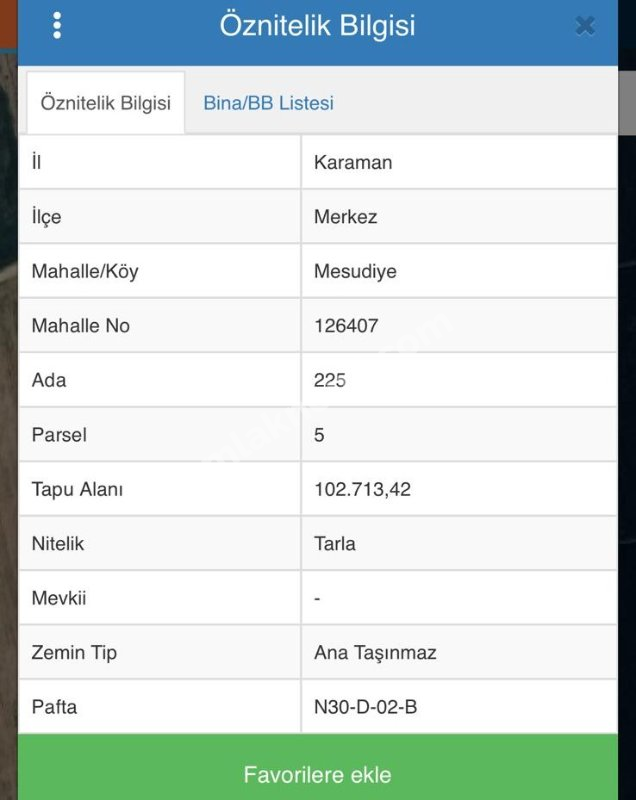Screen dimensions: 636x800
Task: Switch to Bina/BB Listesi tab
Action: coord(268,103)
